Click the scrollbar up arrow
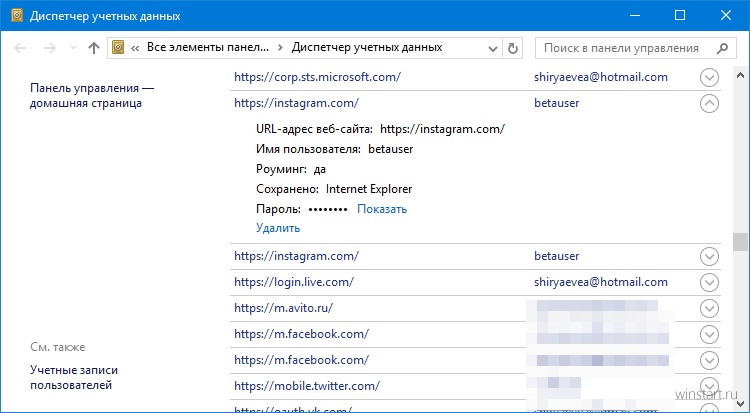750x413 pixels. (x=740, y=75)
